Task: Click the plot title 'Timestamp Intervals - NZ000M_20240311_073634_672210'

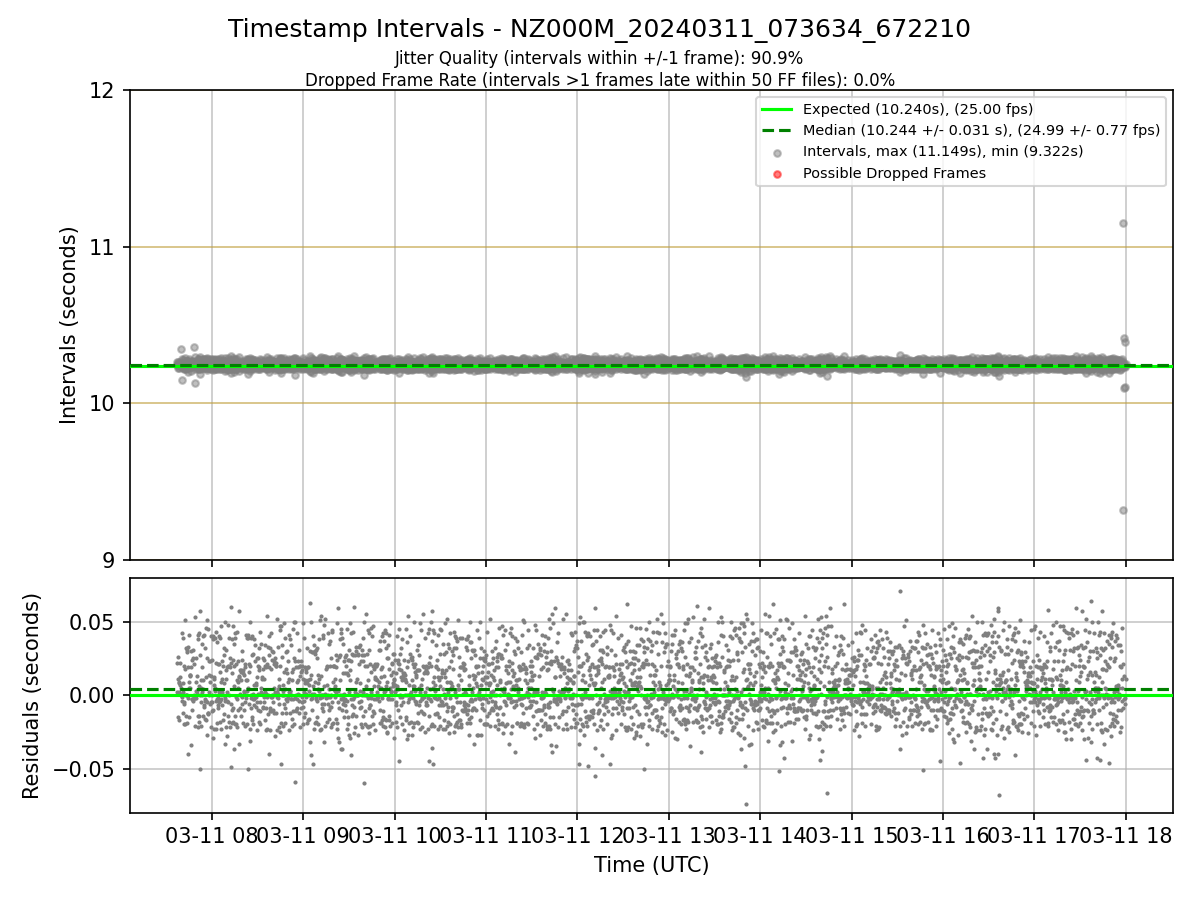Action: 599,29
